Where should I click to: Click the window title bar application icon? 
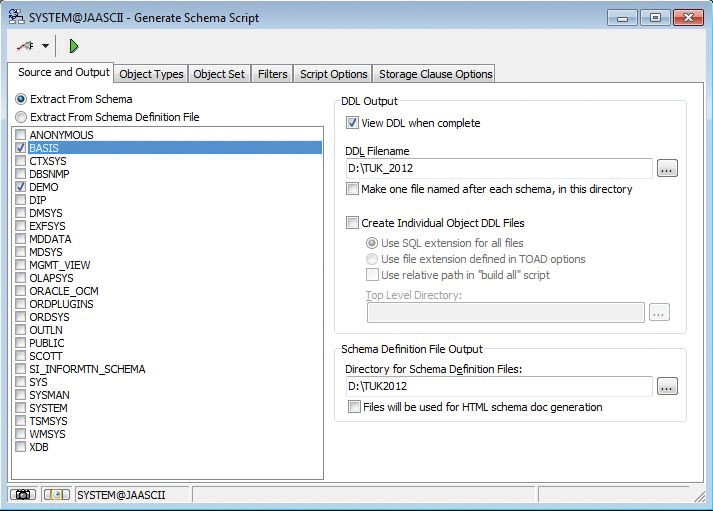pyautogui.click(x=16, y=17)
